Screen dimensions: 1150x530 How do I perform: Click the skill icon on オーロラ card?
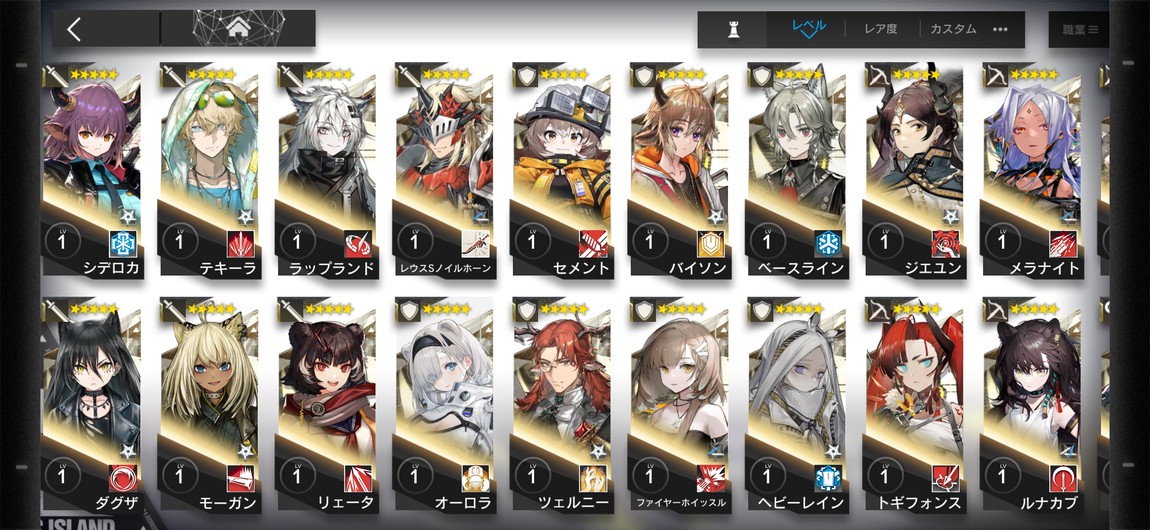[x=476, y=478]
